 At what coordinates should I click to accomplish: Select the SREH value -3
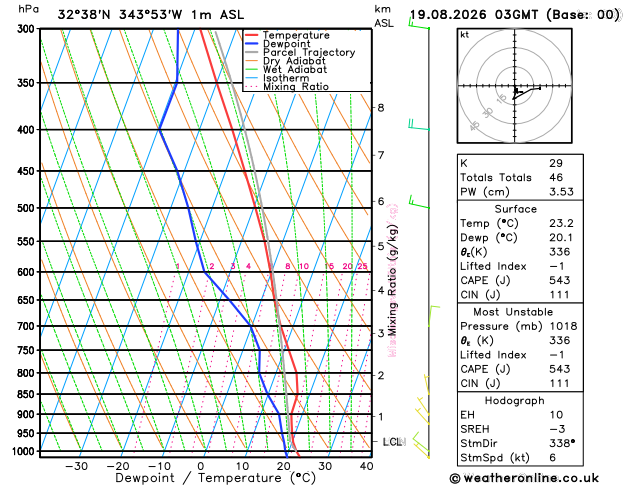click(557, 429)
